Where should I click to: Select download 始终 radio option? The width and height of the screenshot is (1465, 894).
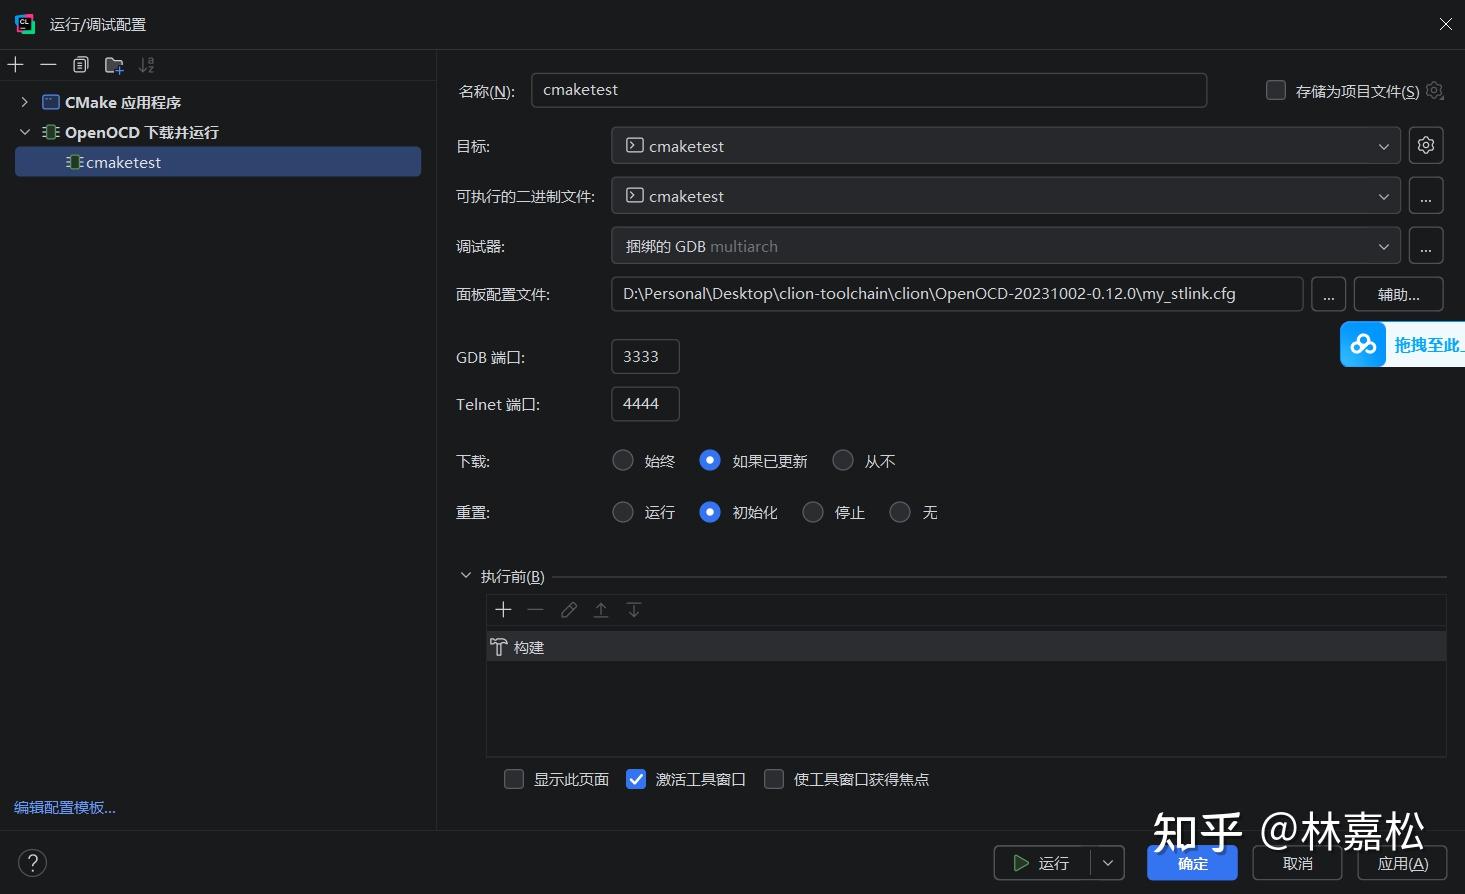[x=623, y=460]
